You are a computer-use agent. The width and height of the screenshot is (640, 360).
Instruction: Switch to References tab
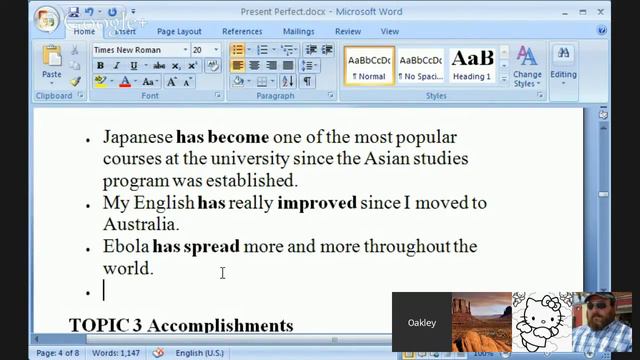(x=242, y=31)
